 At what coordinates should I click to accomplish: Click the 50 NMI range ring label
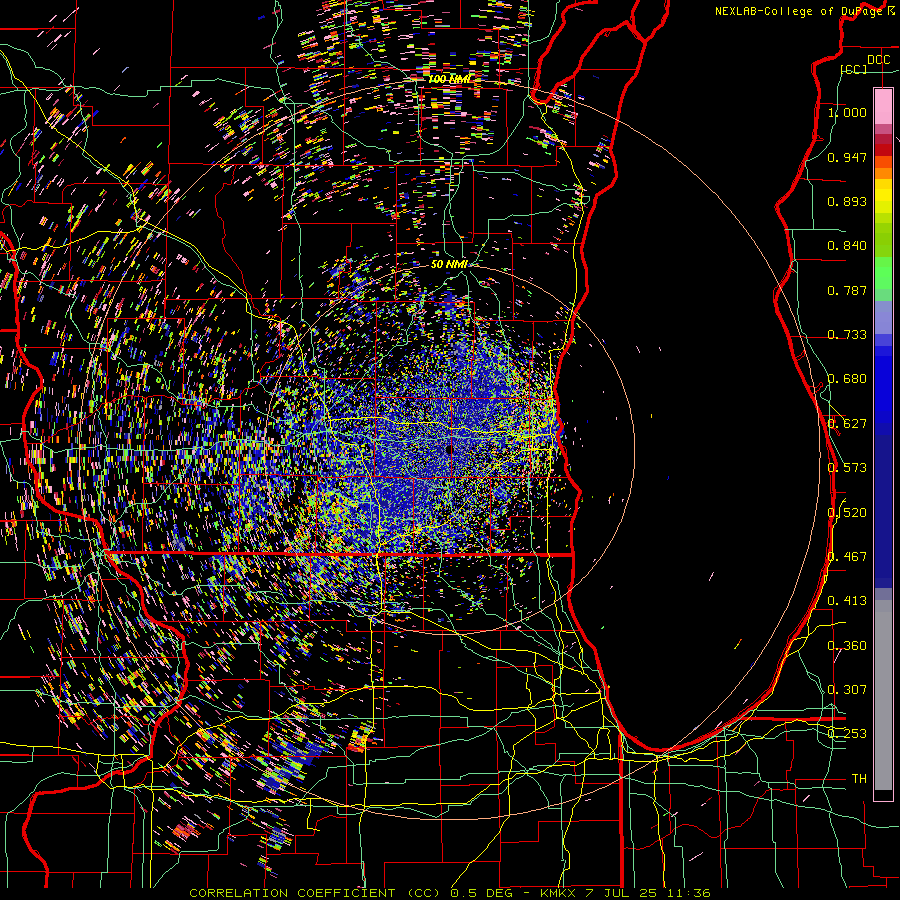pos(449,264)
